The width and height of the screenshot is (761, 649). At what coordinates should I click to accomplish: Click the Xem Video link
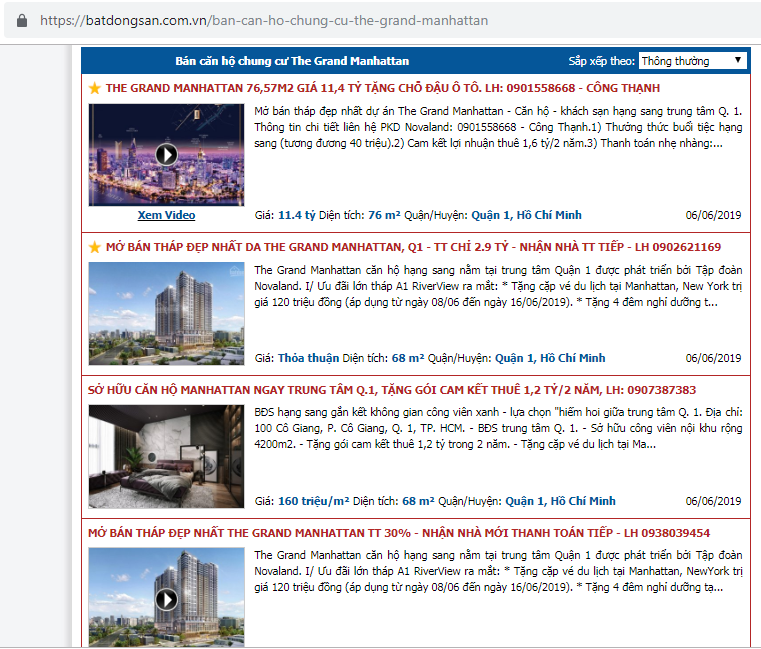pyautogui.click(x=166, y=215)
